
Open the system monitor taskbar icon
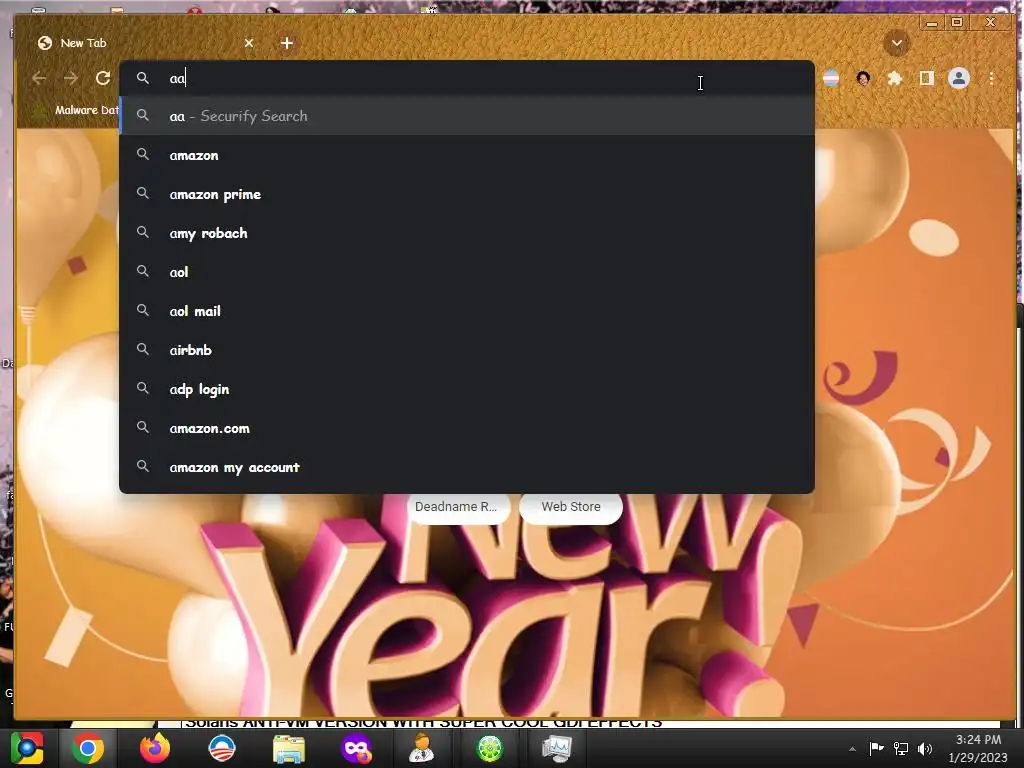556,748
